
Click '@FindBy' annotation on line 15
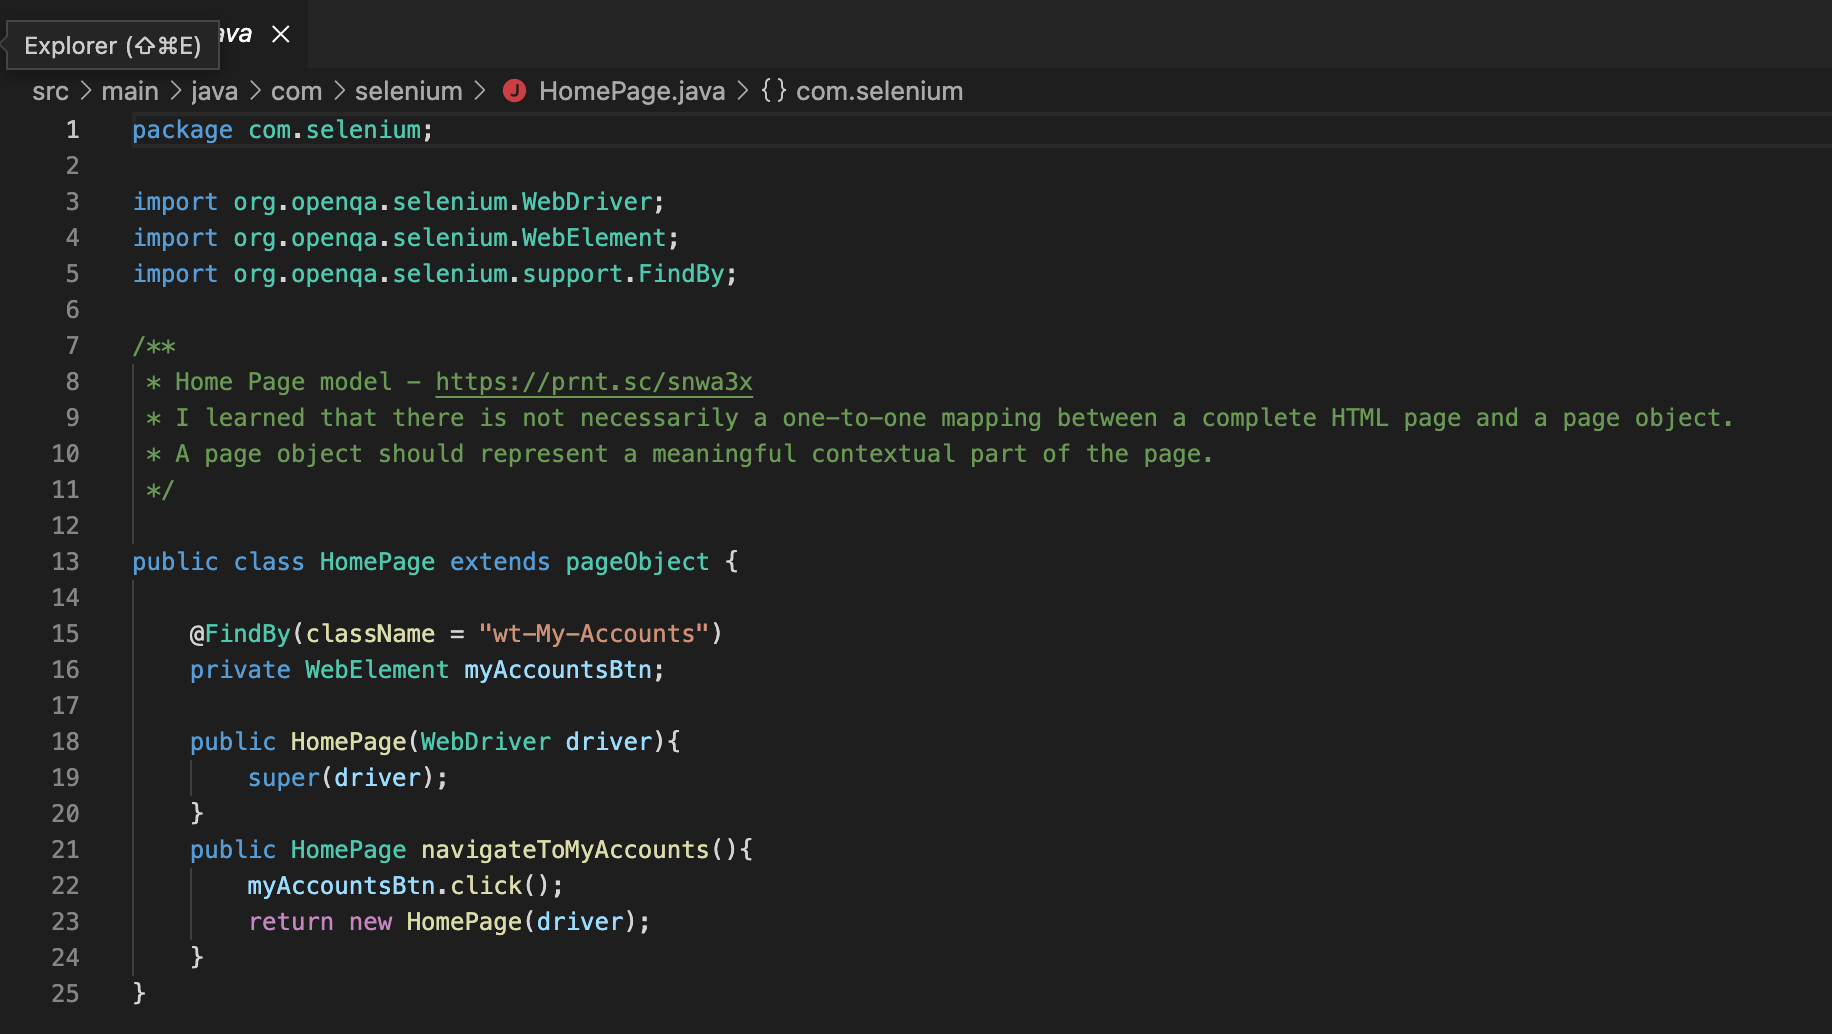(x=240, y=634)
